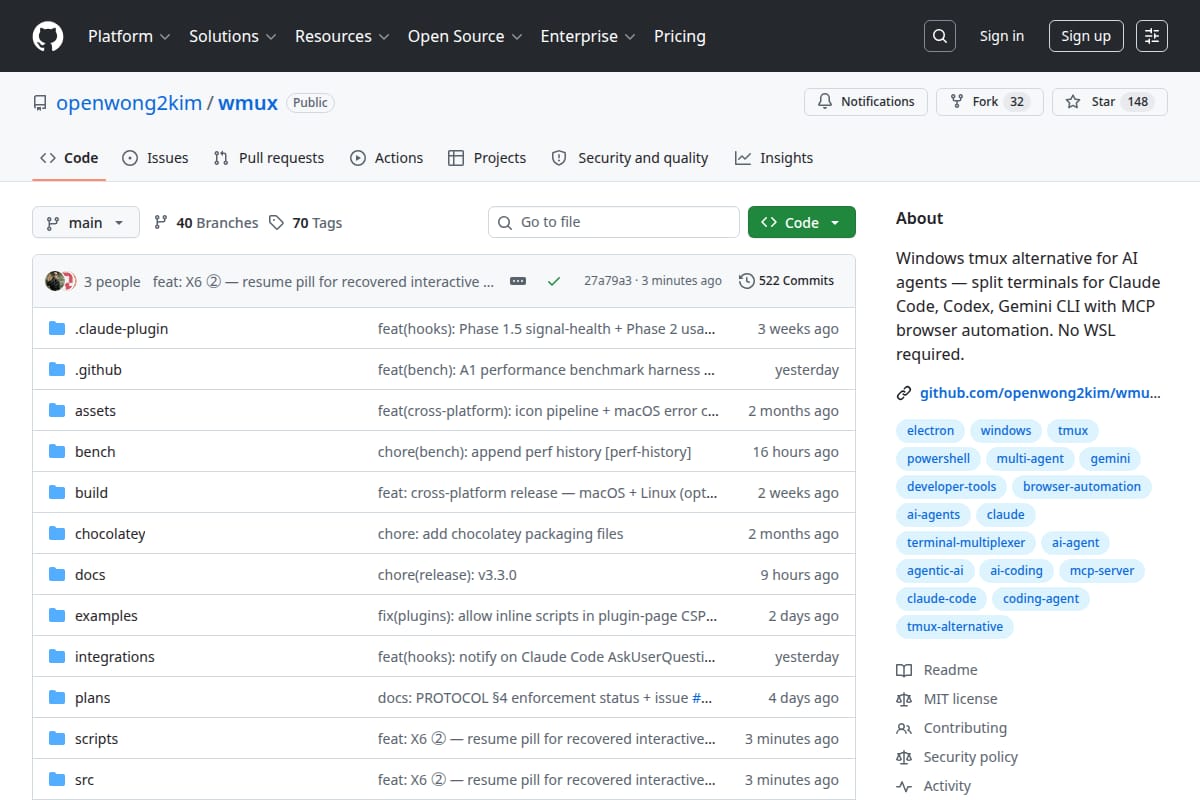The image size is (1200, 800).
Task: Open the MIT license link
Action: pyautogui.click(x=960, y=699)
